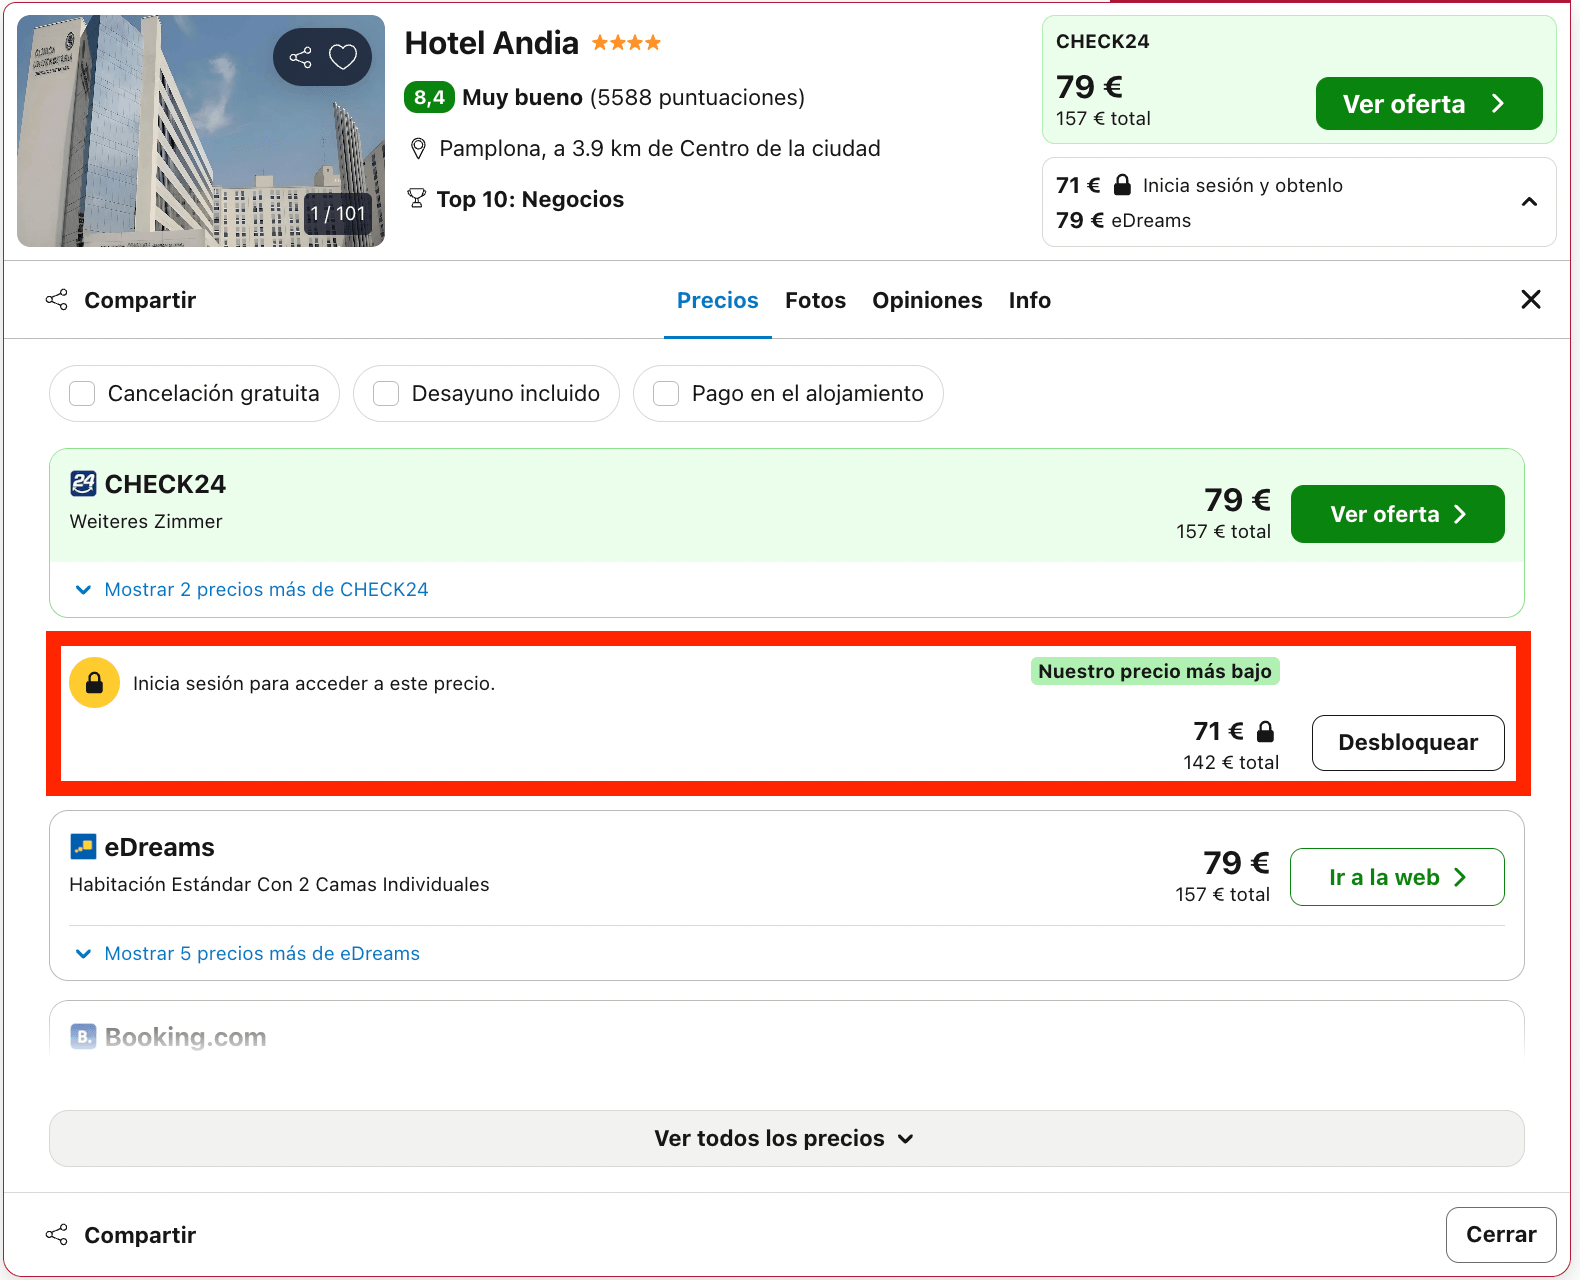Image resolution: width=1580 pixels, height=1280 pixels.
Task: Open the Fotos tab
Action: pyautogui.click(x=815, y=300)
